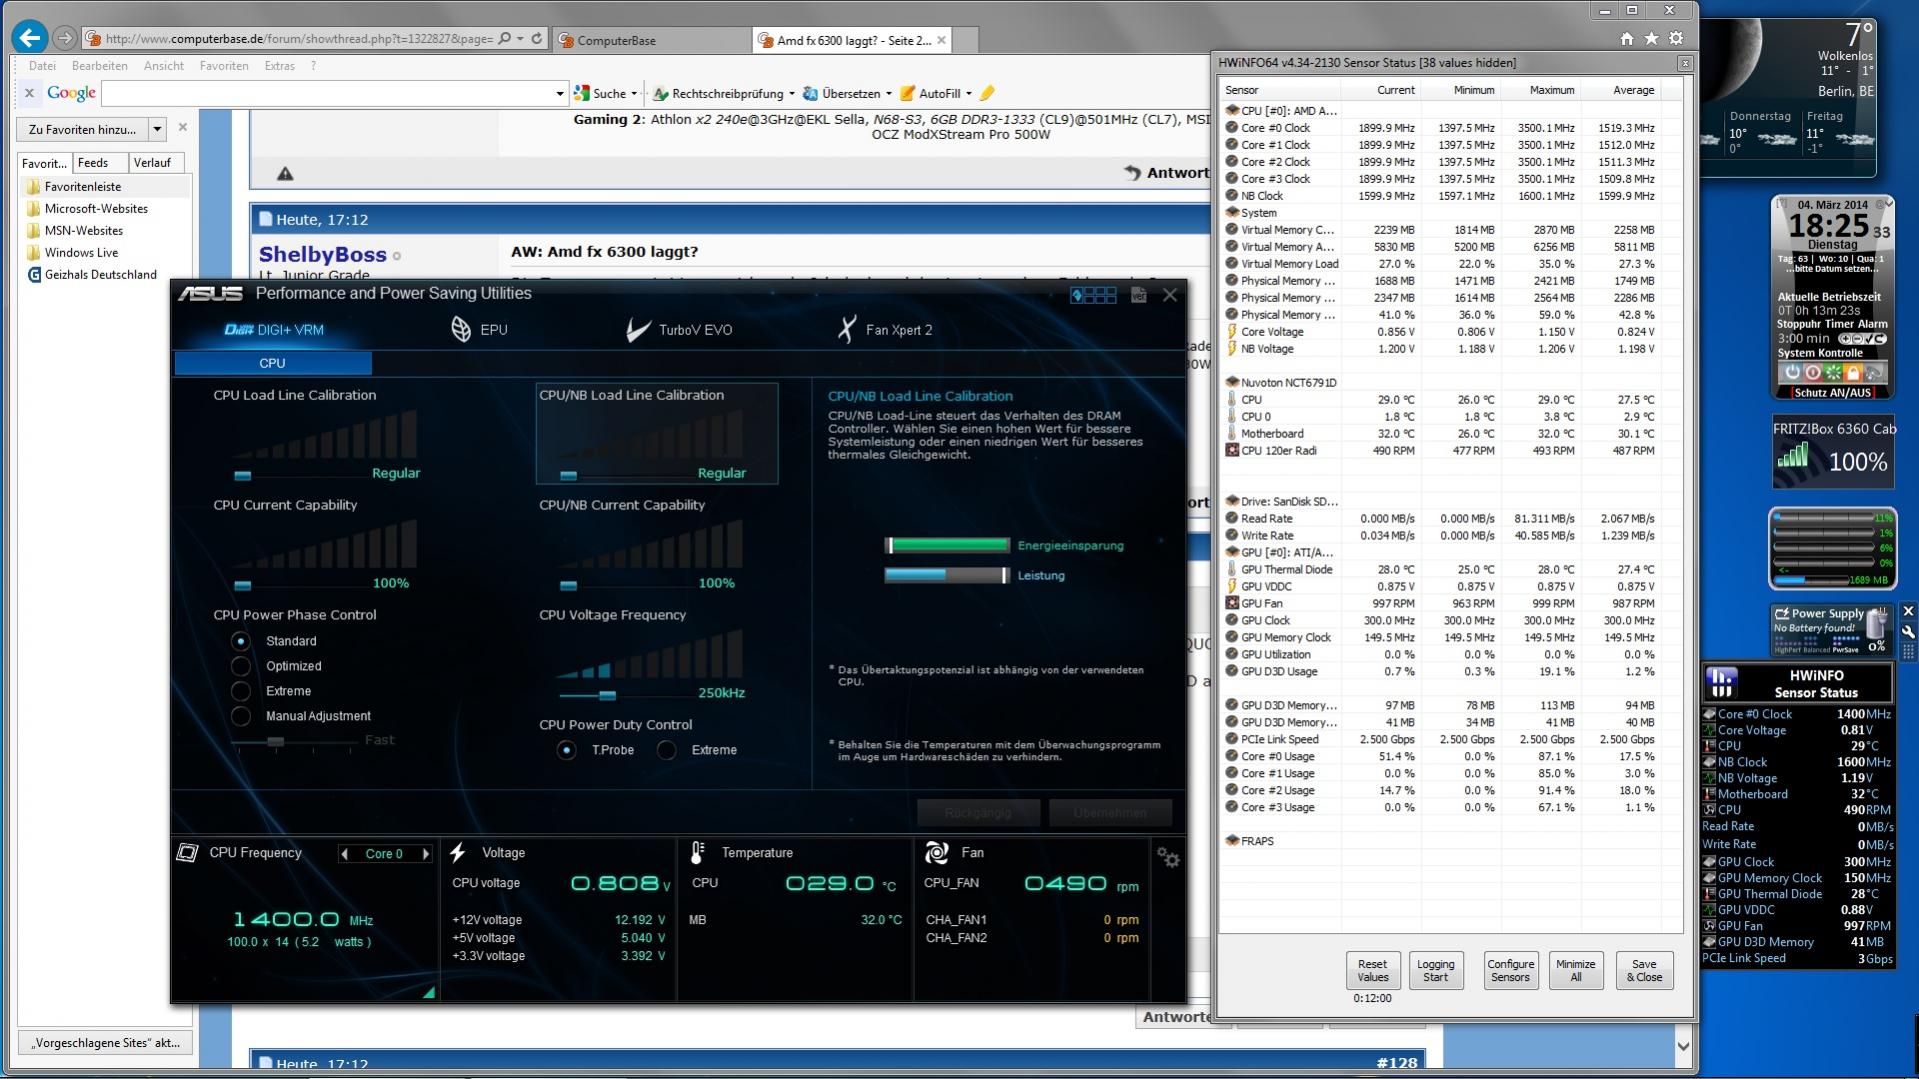Click Logging Start in HWiNFO
The image size is (1919, 1079).
coord(1435,971)
